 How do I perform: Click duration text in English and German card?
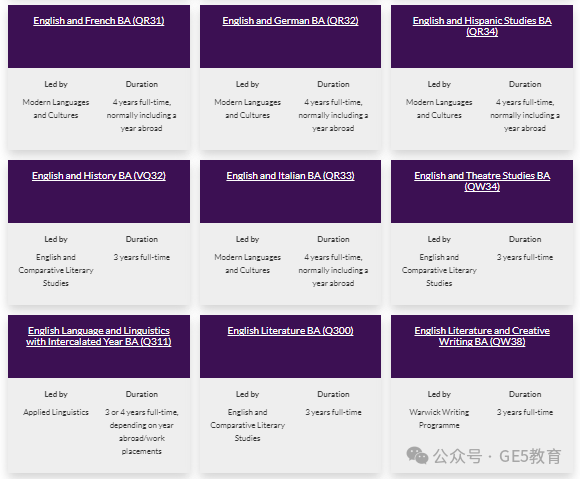click(333, 115)
